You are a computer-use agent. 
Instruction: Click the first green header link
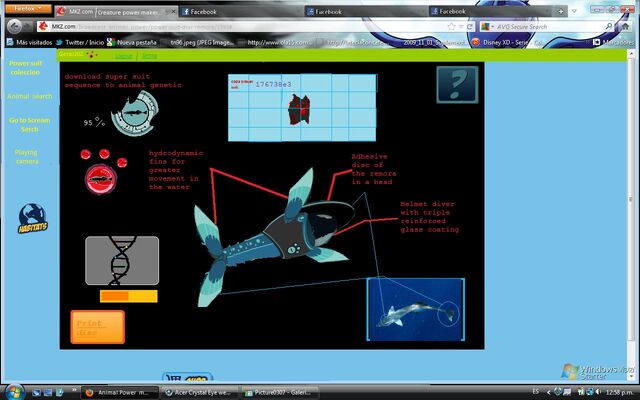pos(124,56)
